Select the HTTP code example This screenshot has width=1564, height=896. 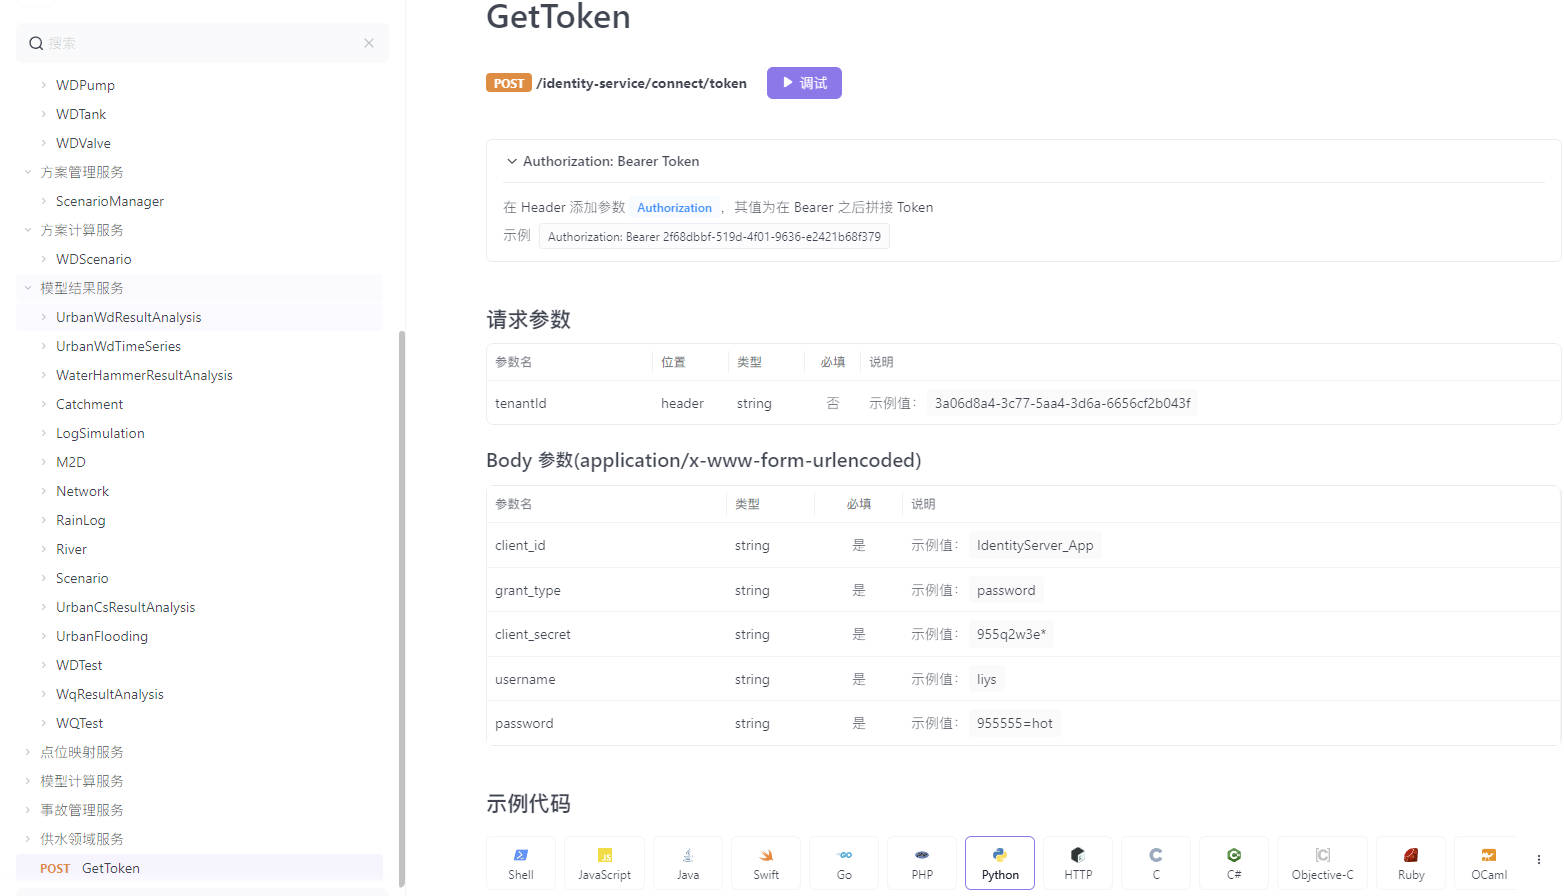pyautogui.click(x=1078, y=863)
